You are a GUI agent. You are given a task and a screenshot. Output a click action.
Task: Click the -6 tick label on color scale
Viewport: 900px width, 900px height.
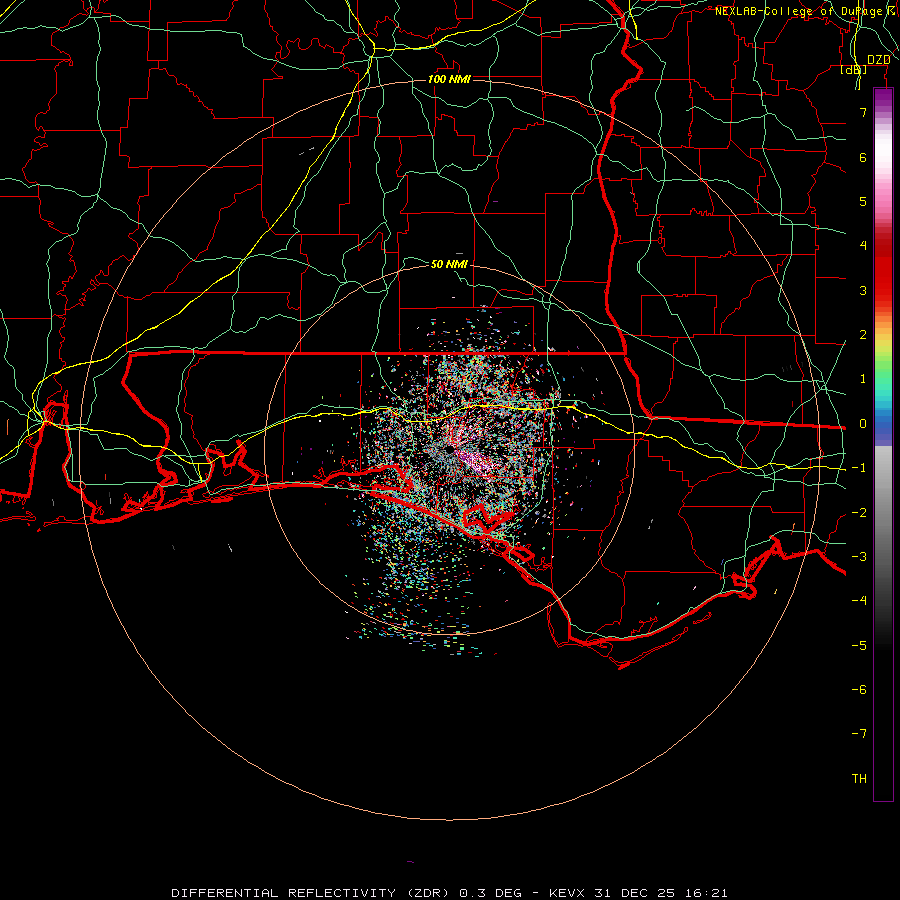859,690
